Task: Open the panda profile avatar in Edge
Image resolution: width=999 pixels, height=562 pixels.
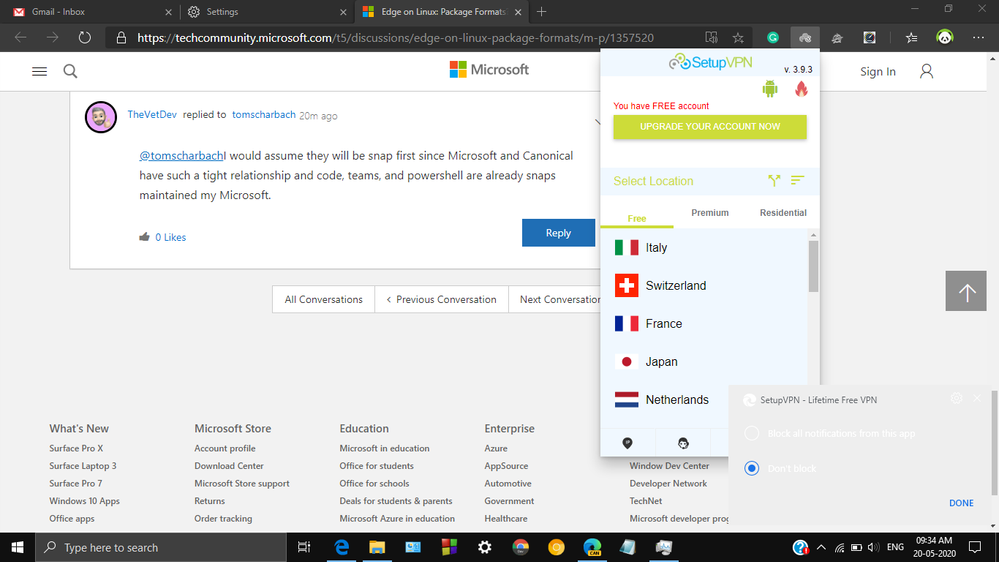Action: pyautogui.click(x=945, y=38)
